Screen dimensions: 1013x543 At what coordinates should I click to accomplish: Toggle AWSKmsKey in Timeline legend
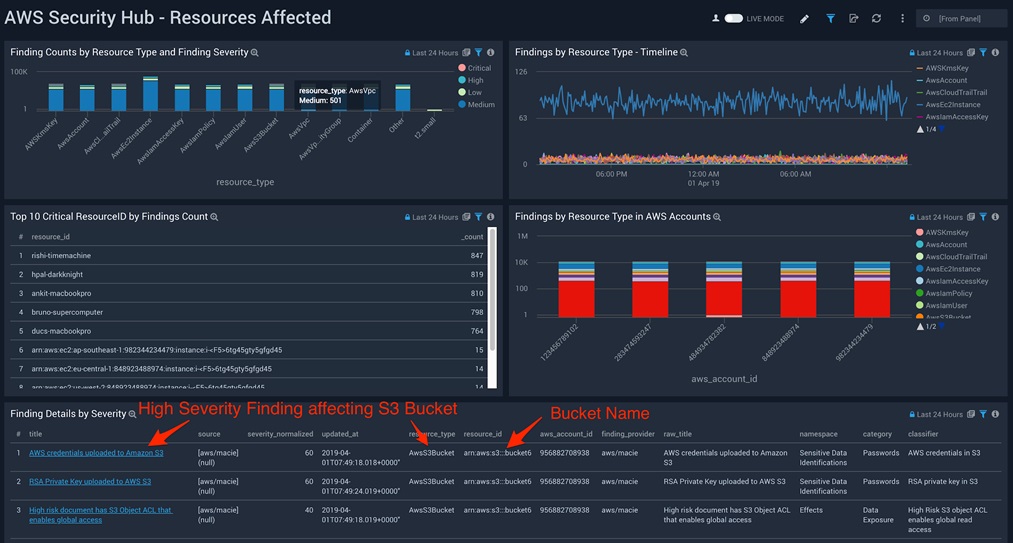(x=943, y=68)
